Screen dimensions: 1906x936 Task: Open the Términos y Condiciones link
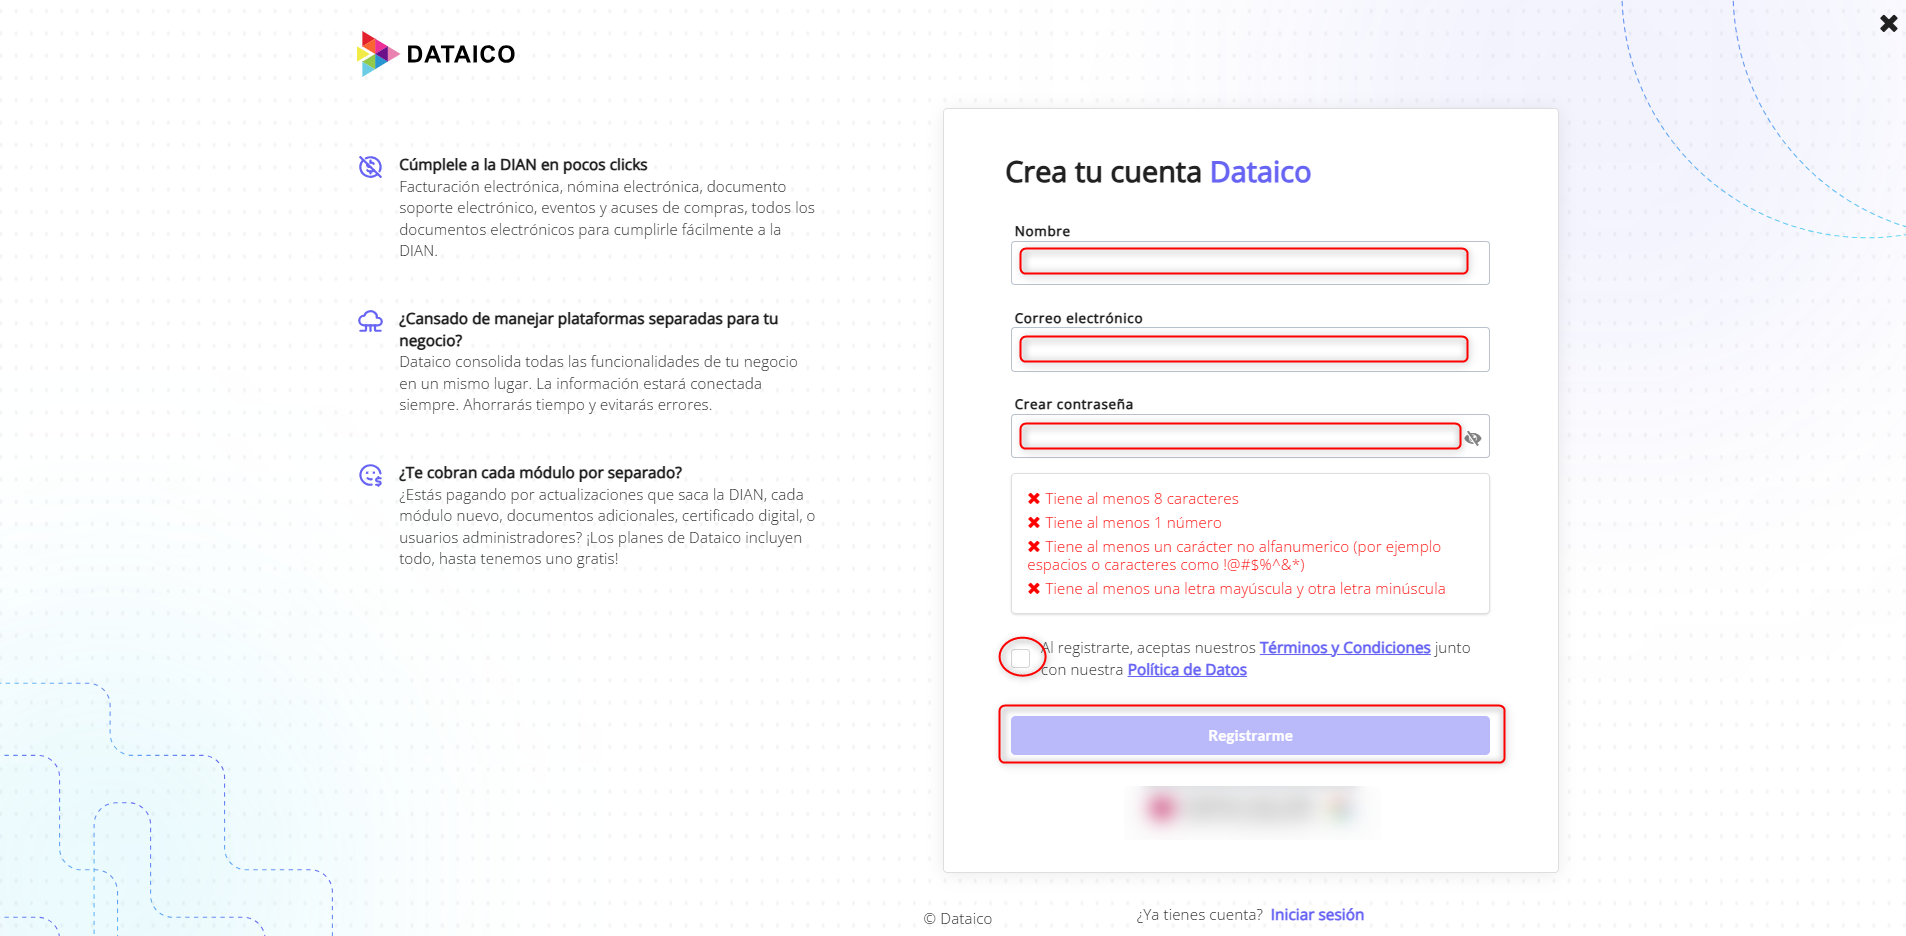click(1344, 647)
